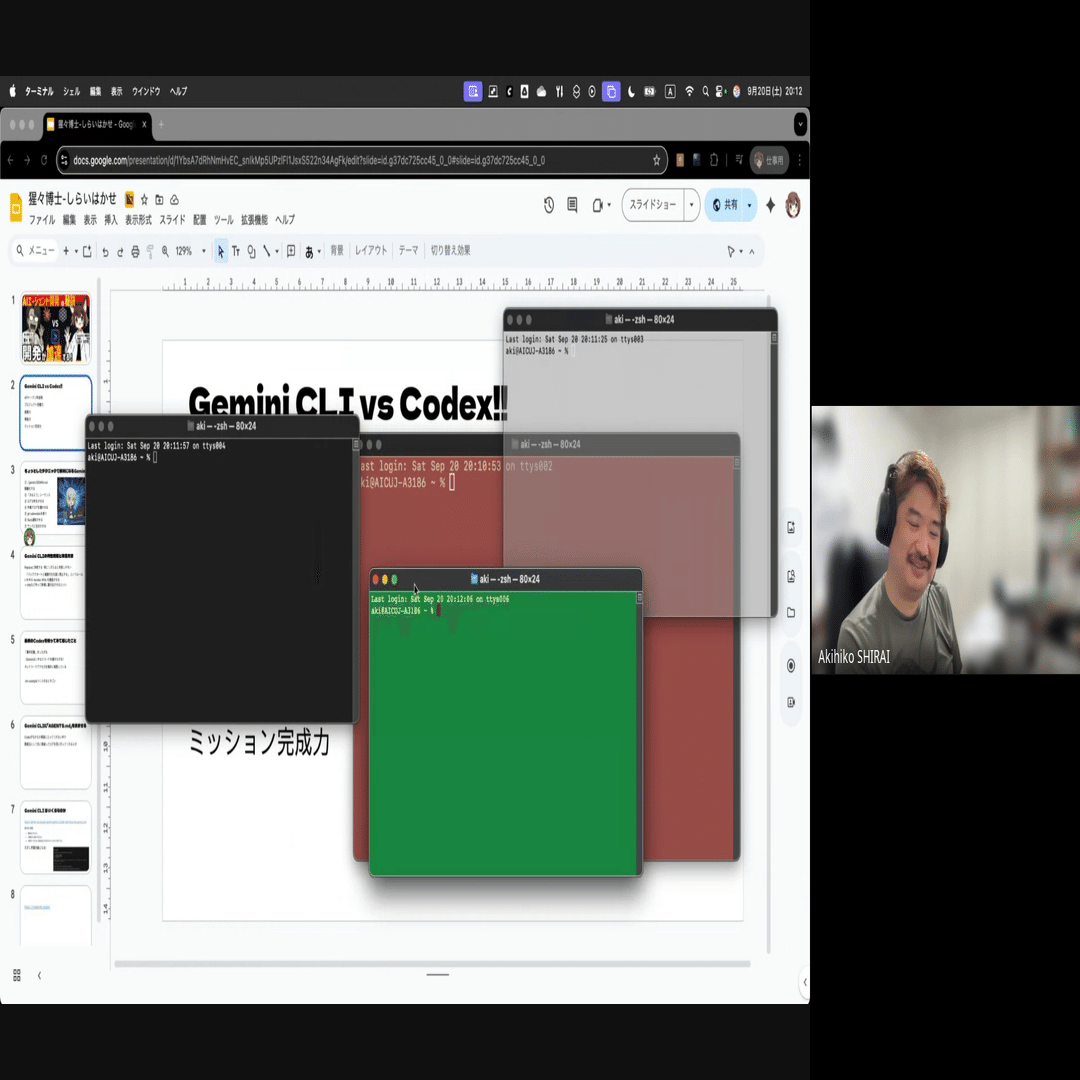This screenshot has width=1080, height=1080.
Task: Click the 共有 share button
Action: click(725, 205)
